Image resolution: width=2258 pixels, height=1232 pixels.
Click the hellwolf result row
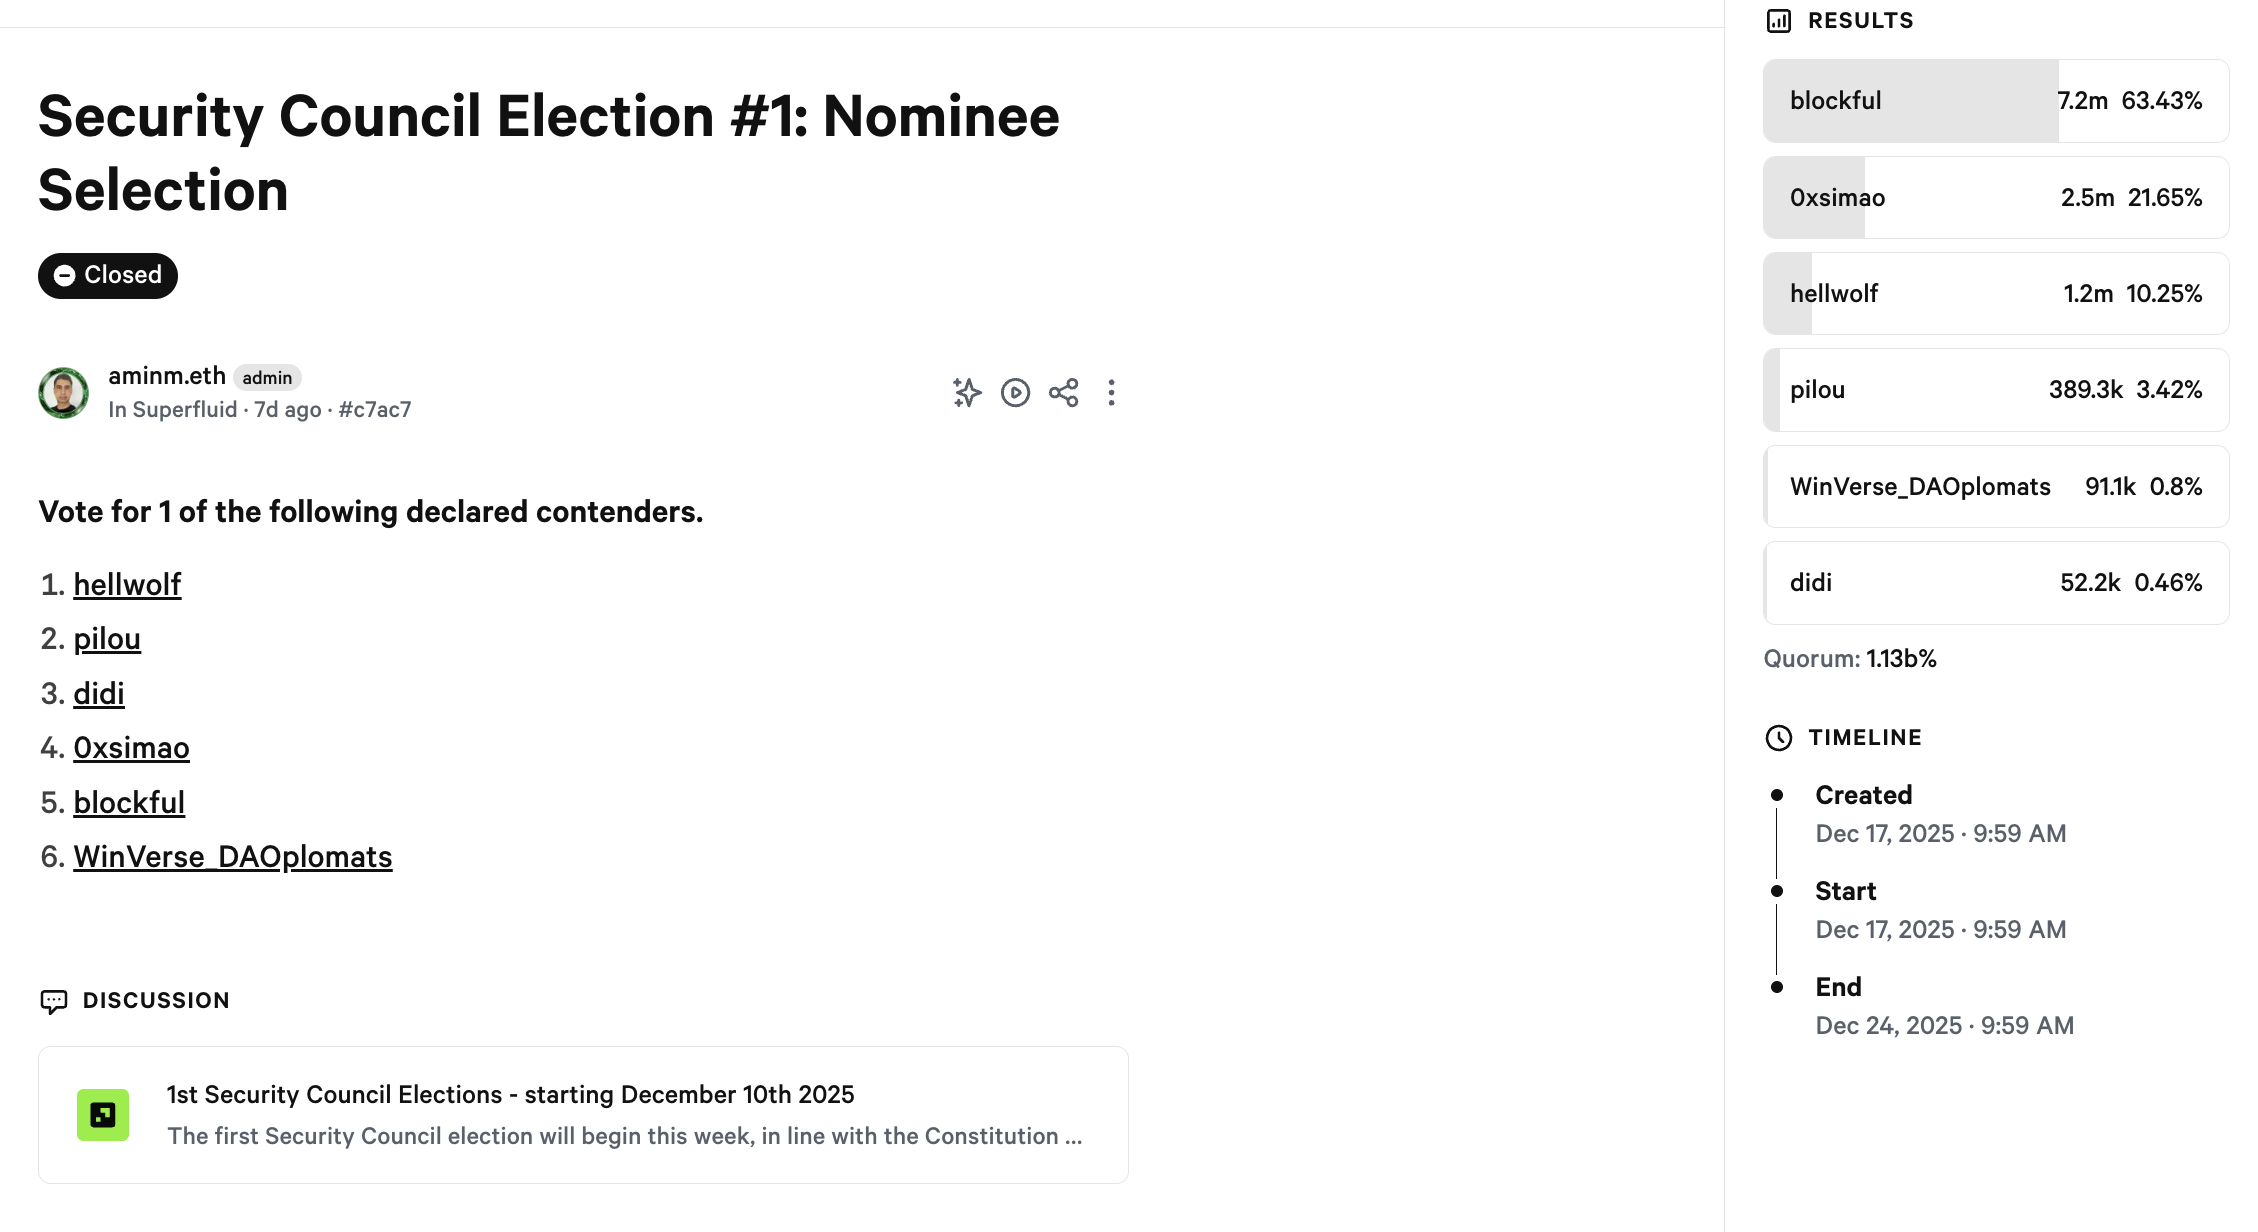[1995, 294]
